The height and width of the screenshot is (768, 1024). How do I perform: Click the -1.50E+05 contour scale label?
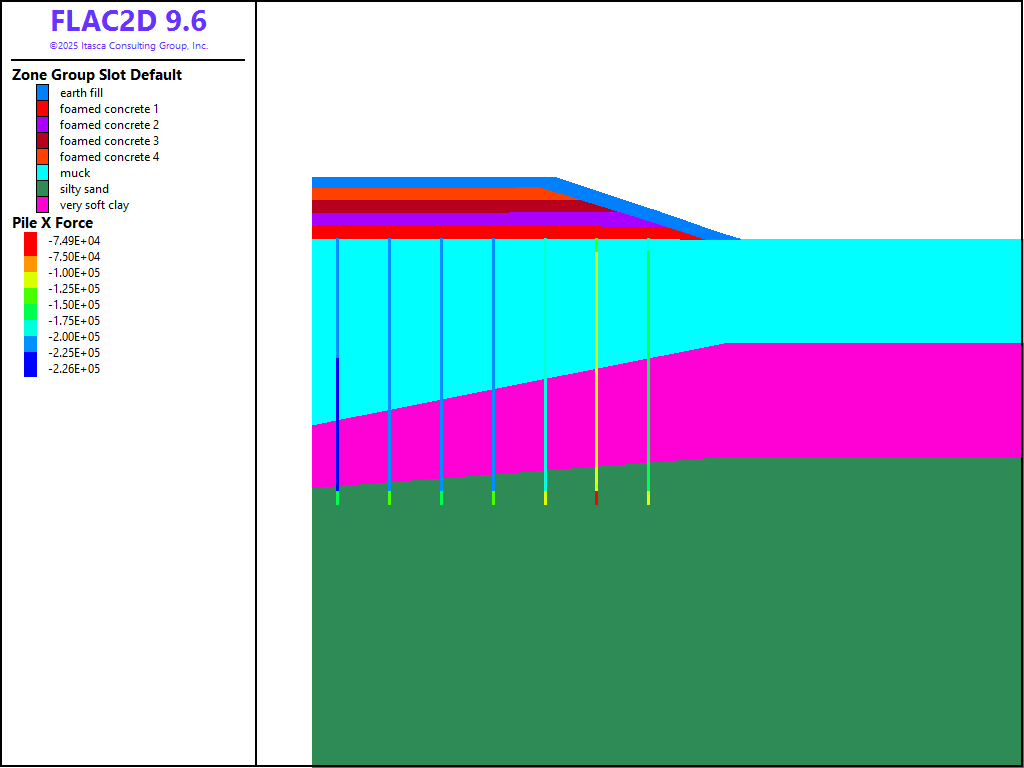pos(74,305)
